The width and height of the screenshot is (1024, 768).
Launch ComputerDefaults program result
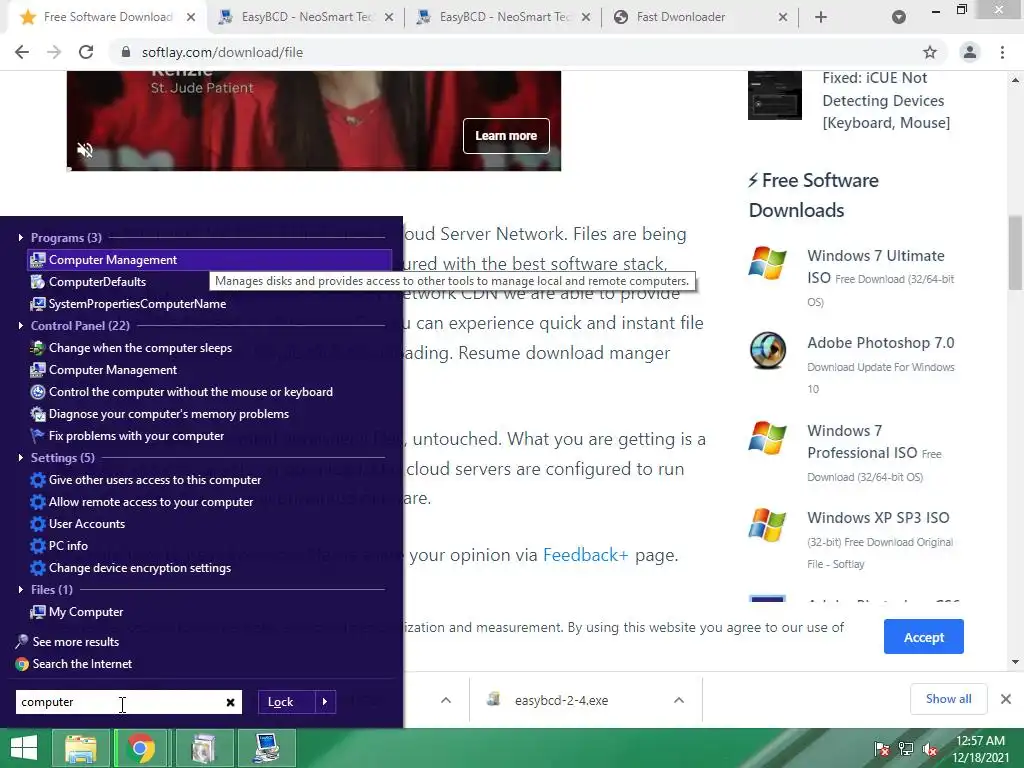click(x=97, y=281)
